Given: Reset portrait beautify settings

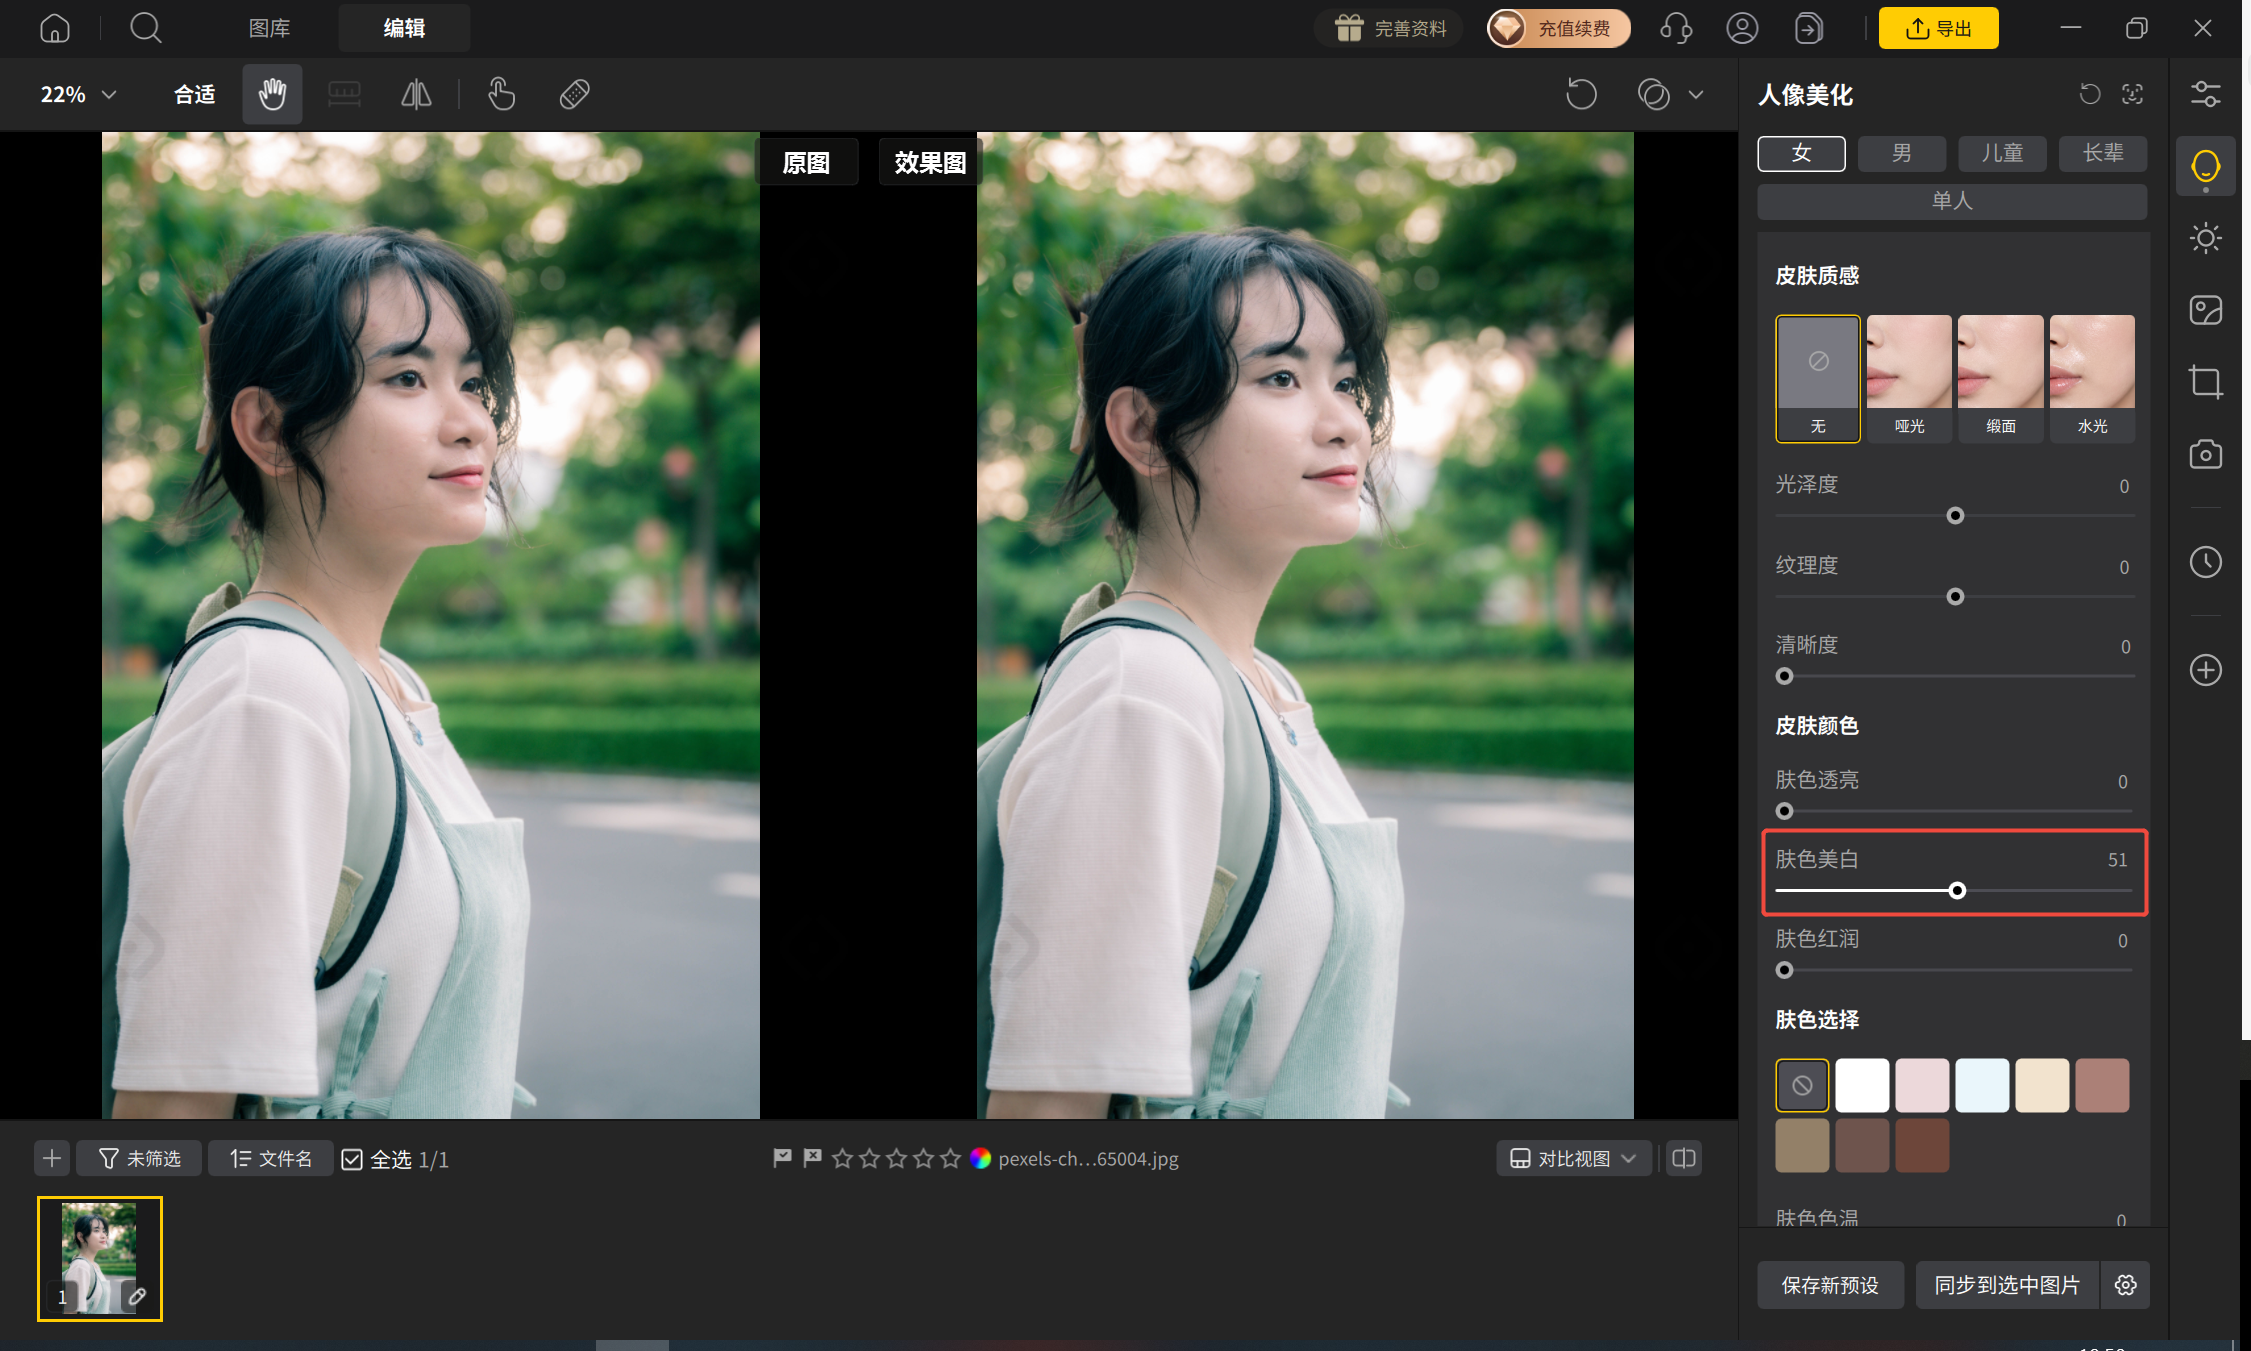Looking at the screenshot, I should pos(2090,94).
